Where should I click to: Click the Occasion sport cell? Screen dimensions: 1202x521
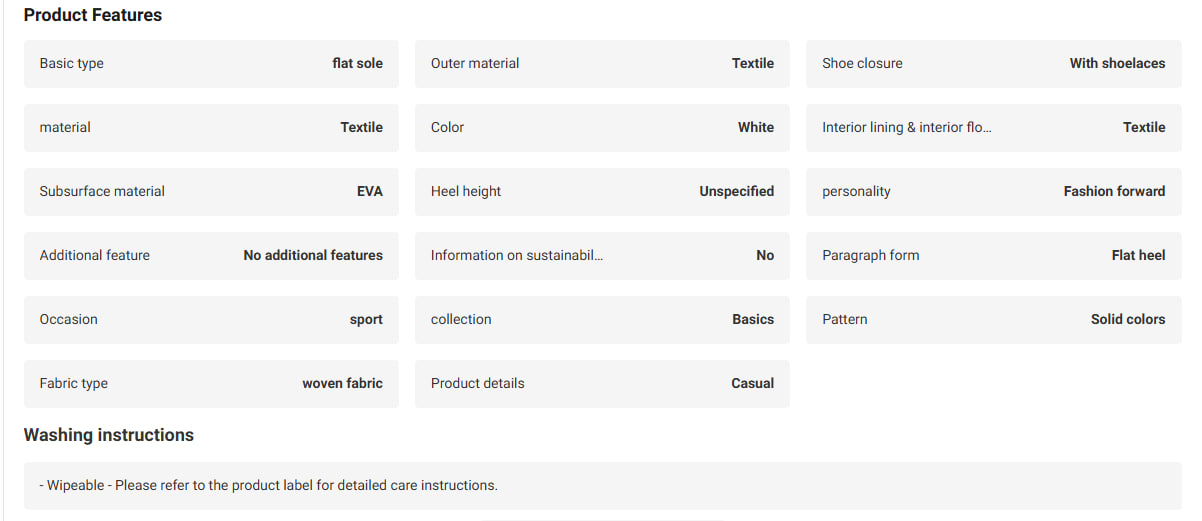[x=211, y=319]
